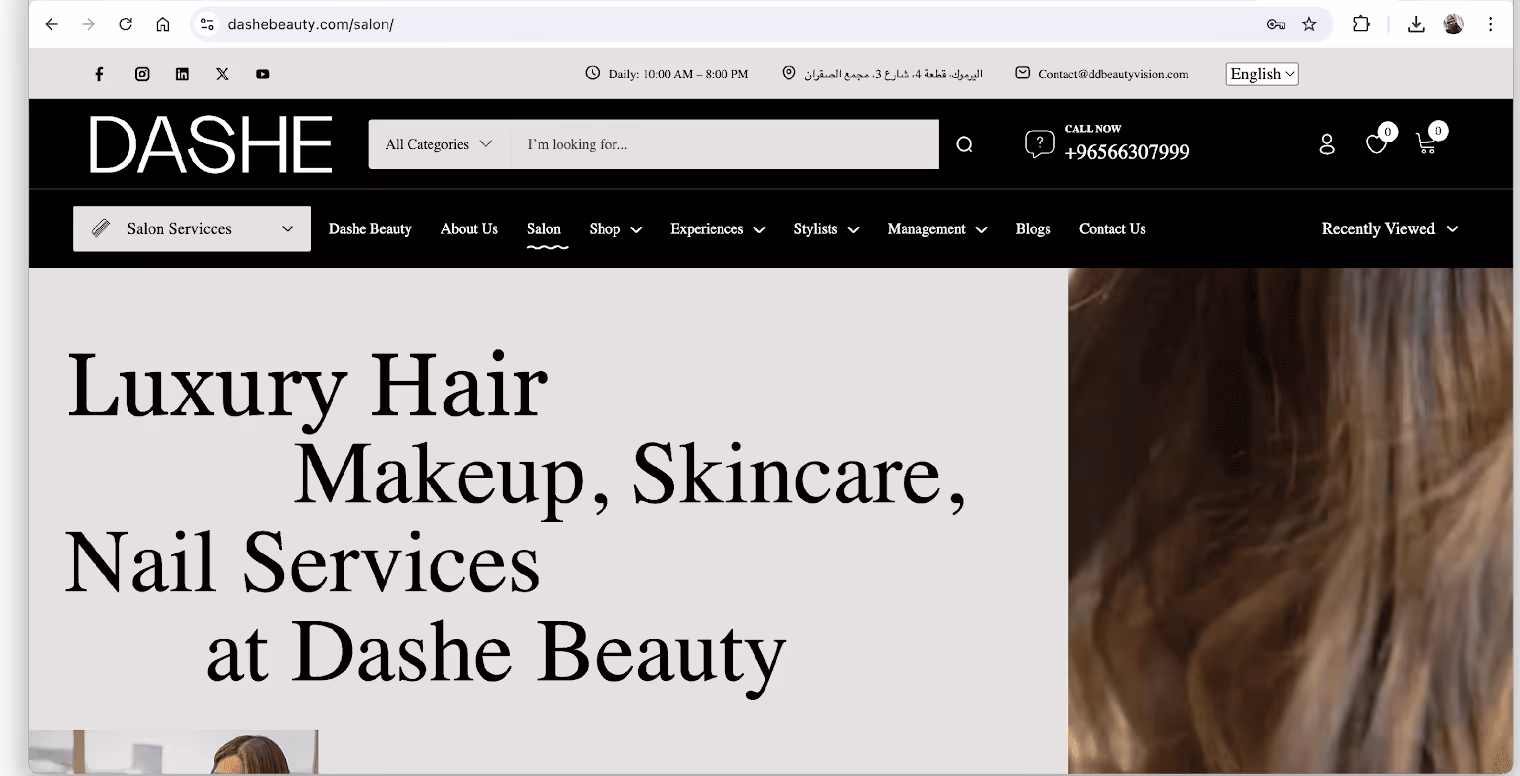Open Chrome three-dot menu
Viewport: 1520px width, 776px height.
tap(1491, 24)
